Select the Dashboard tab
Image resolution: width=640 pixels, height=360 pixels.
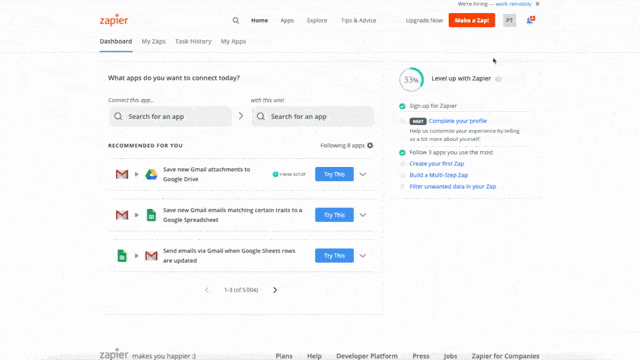[x=116, y=41]
